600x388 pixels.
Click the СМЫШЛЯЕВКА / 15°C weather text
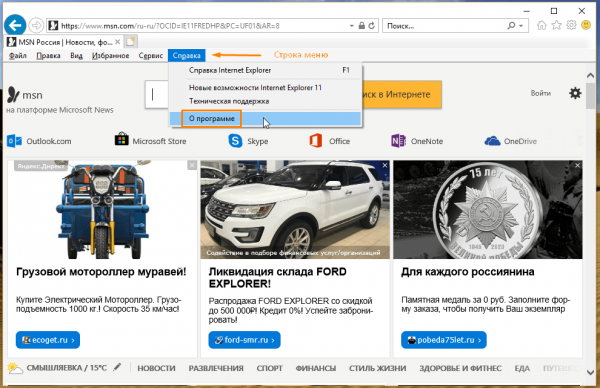tap(67, 368)
